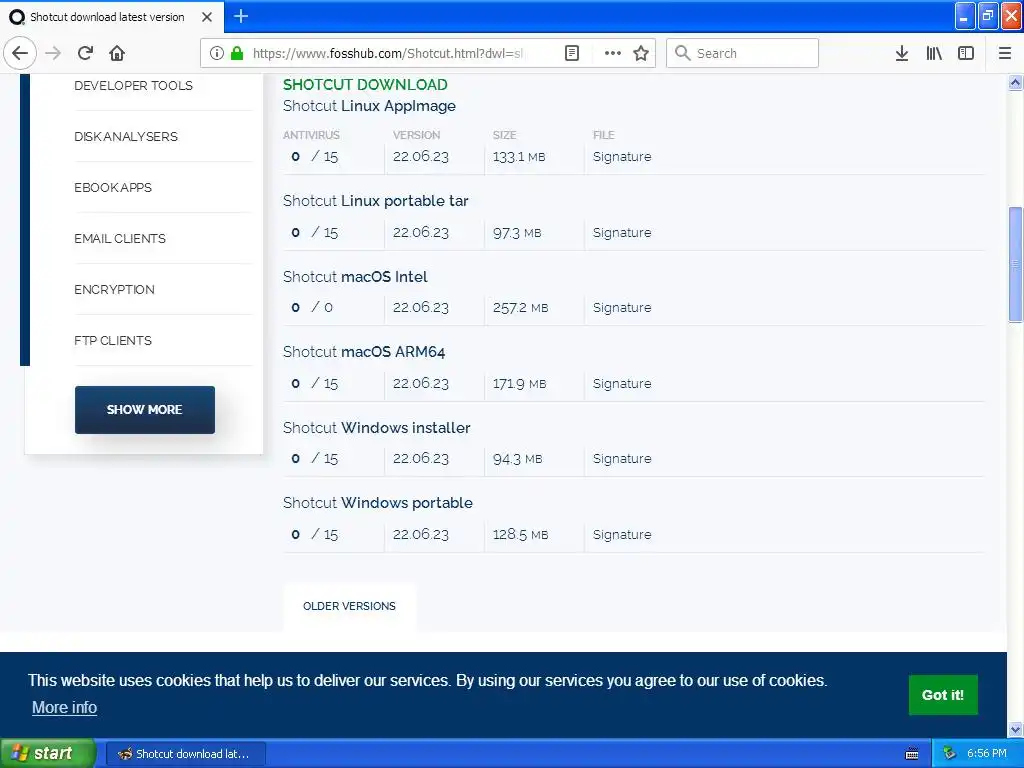
Task: Click the fosshub URL address bar
Action: (387, 53)
